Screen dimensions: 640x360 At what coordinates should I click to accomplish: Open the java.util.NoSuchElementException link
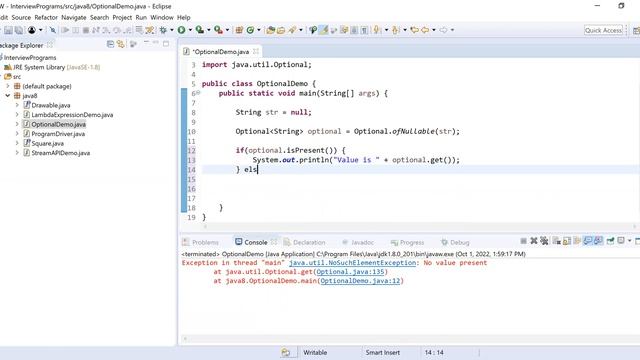click(x=352, y=263)
